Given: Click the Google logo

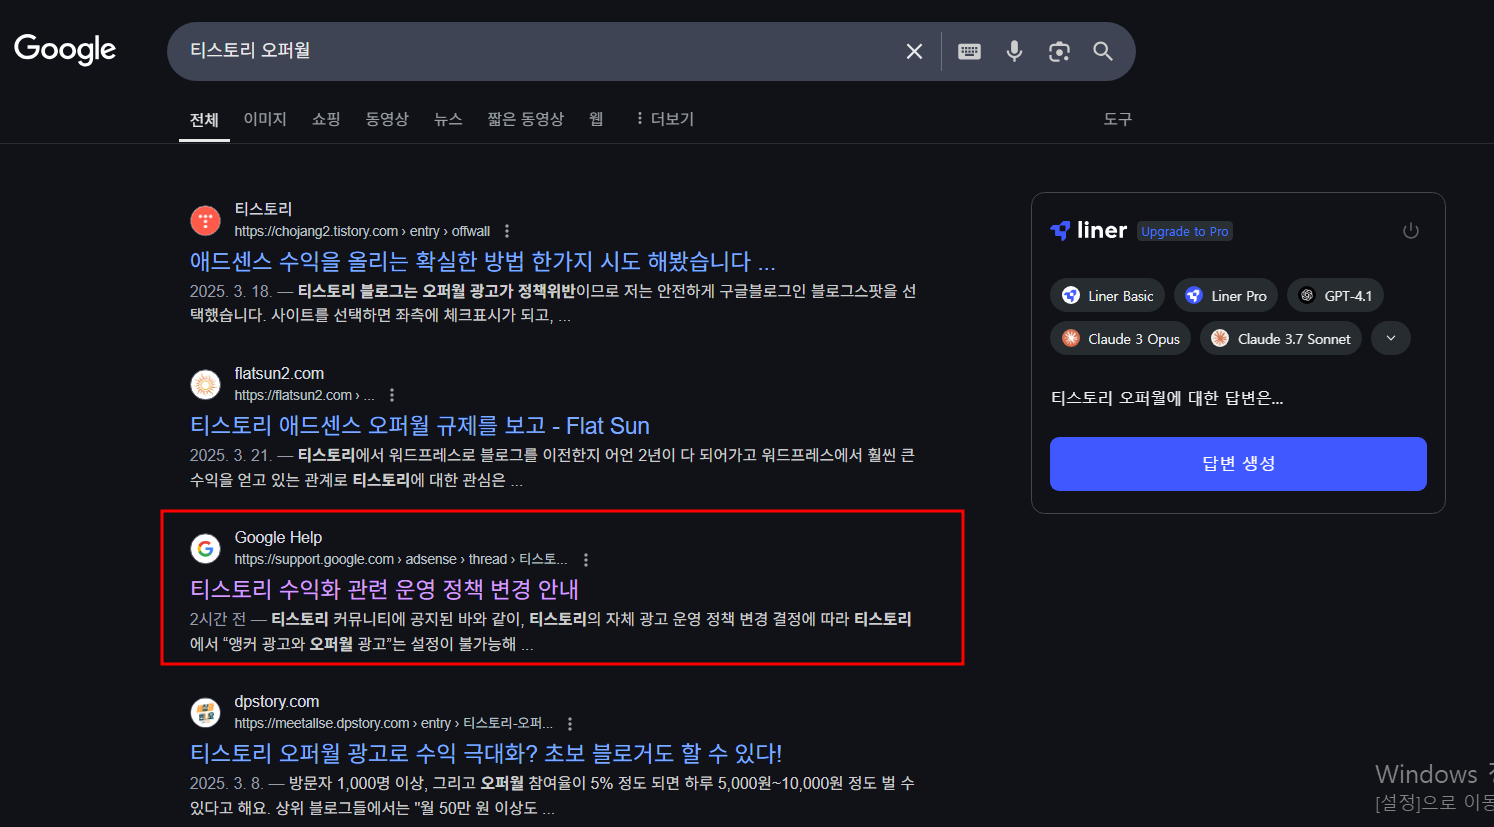Looking at the screenshot, I should tap(65, 49).
